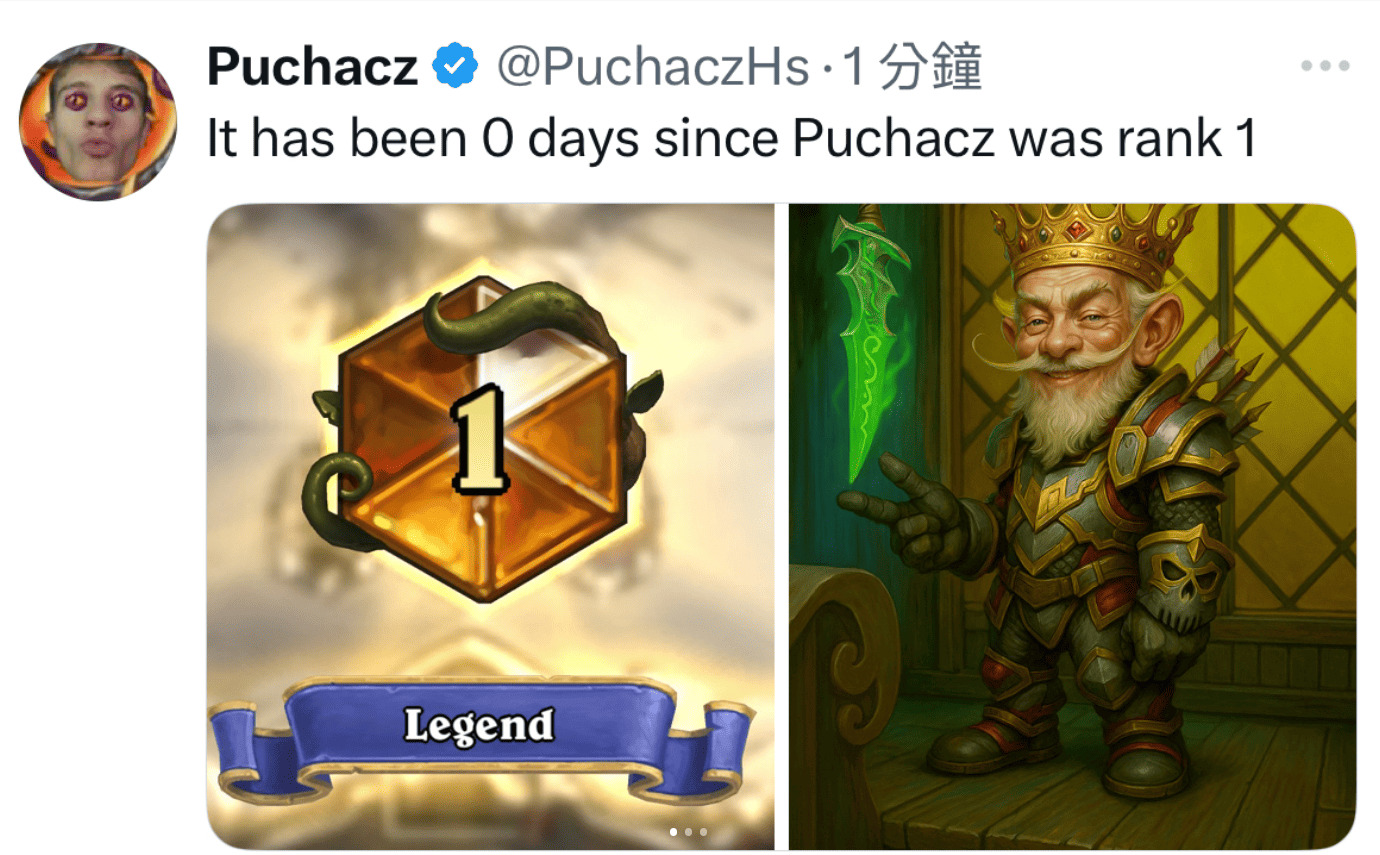
Task: Open the tweet via 1 分鐘 timestamp
Action: [912, 67]
